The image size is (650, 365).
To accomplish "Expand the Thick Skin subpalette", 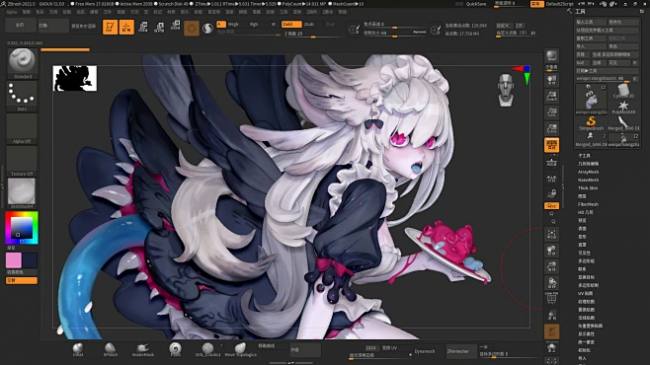I will [x=588, y=188].
